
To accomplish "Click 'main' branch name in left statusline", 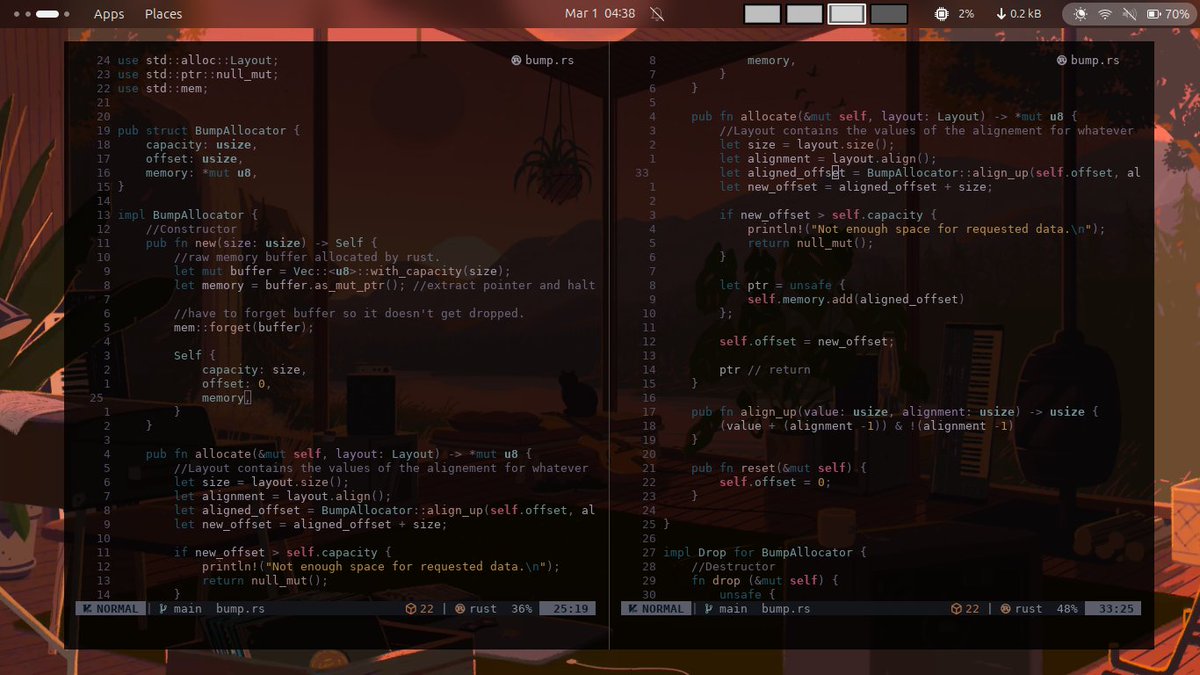I will (x=187, y=608).
